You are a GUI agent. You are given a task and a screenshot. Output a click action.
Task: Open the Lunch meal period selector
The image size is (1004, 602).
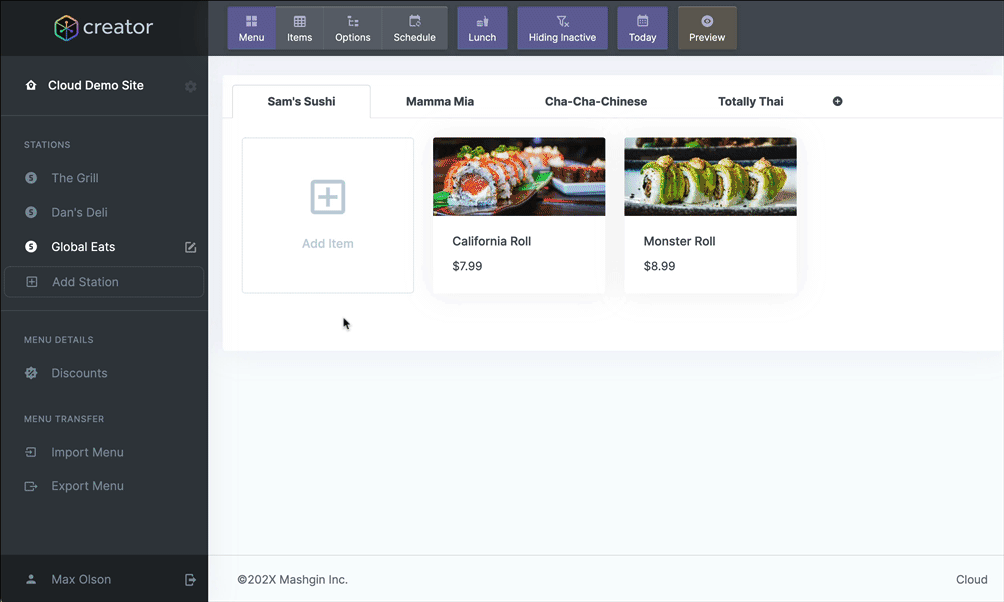[482, 28]
